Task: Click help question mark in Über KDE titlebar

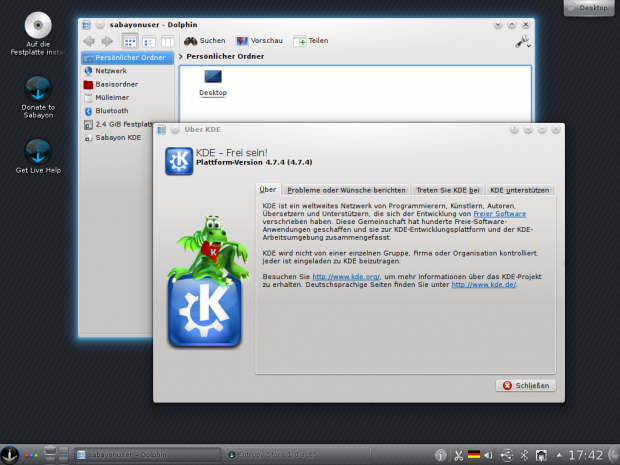Action: (514, 130)
